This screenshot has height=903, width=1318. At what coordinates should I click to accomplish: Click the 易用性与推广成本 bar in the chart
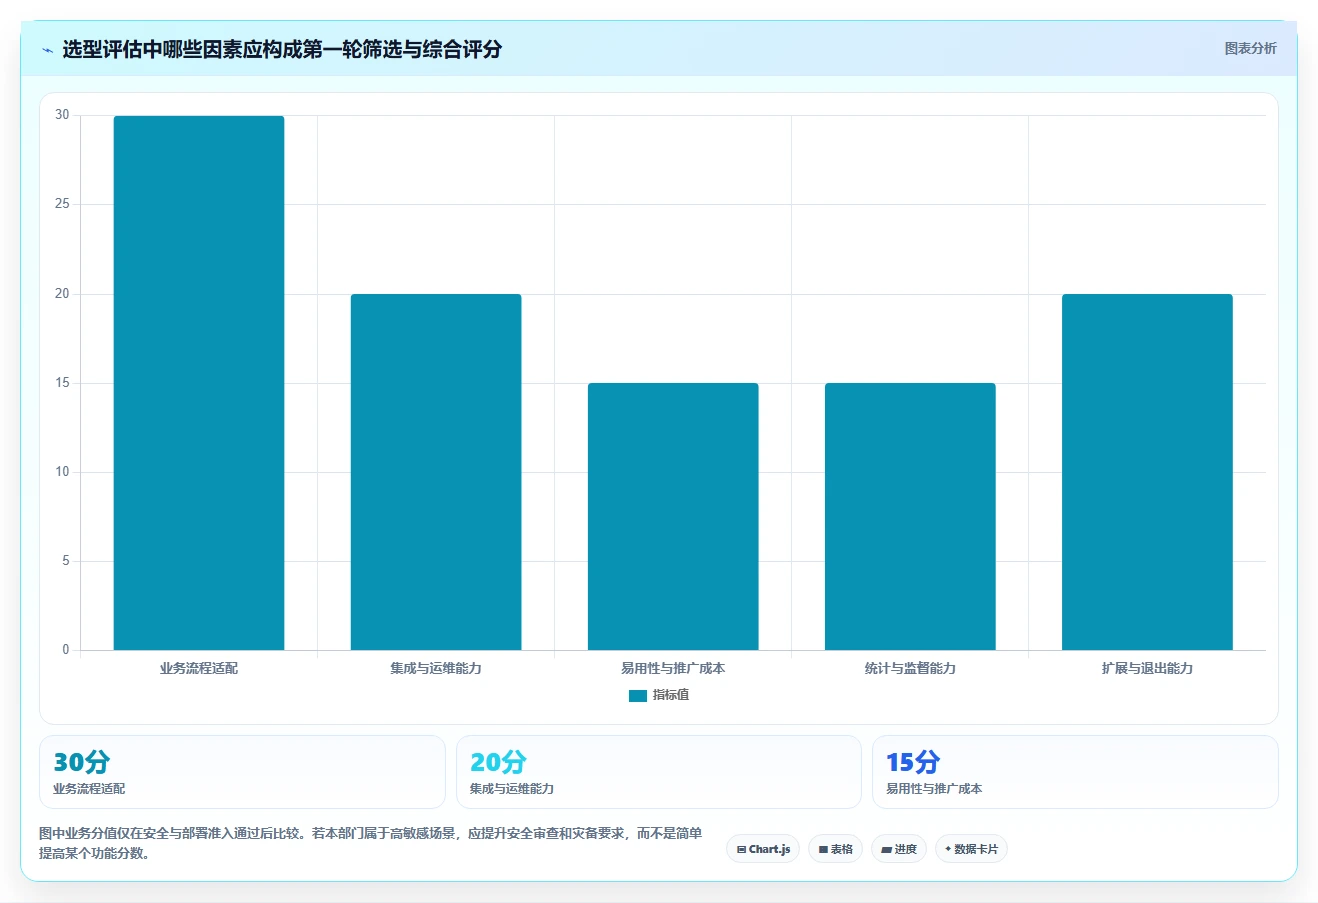[x=673, y=517]
